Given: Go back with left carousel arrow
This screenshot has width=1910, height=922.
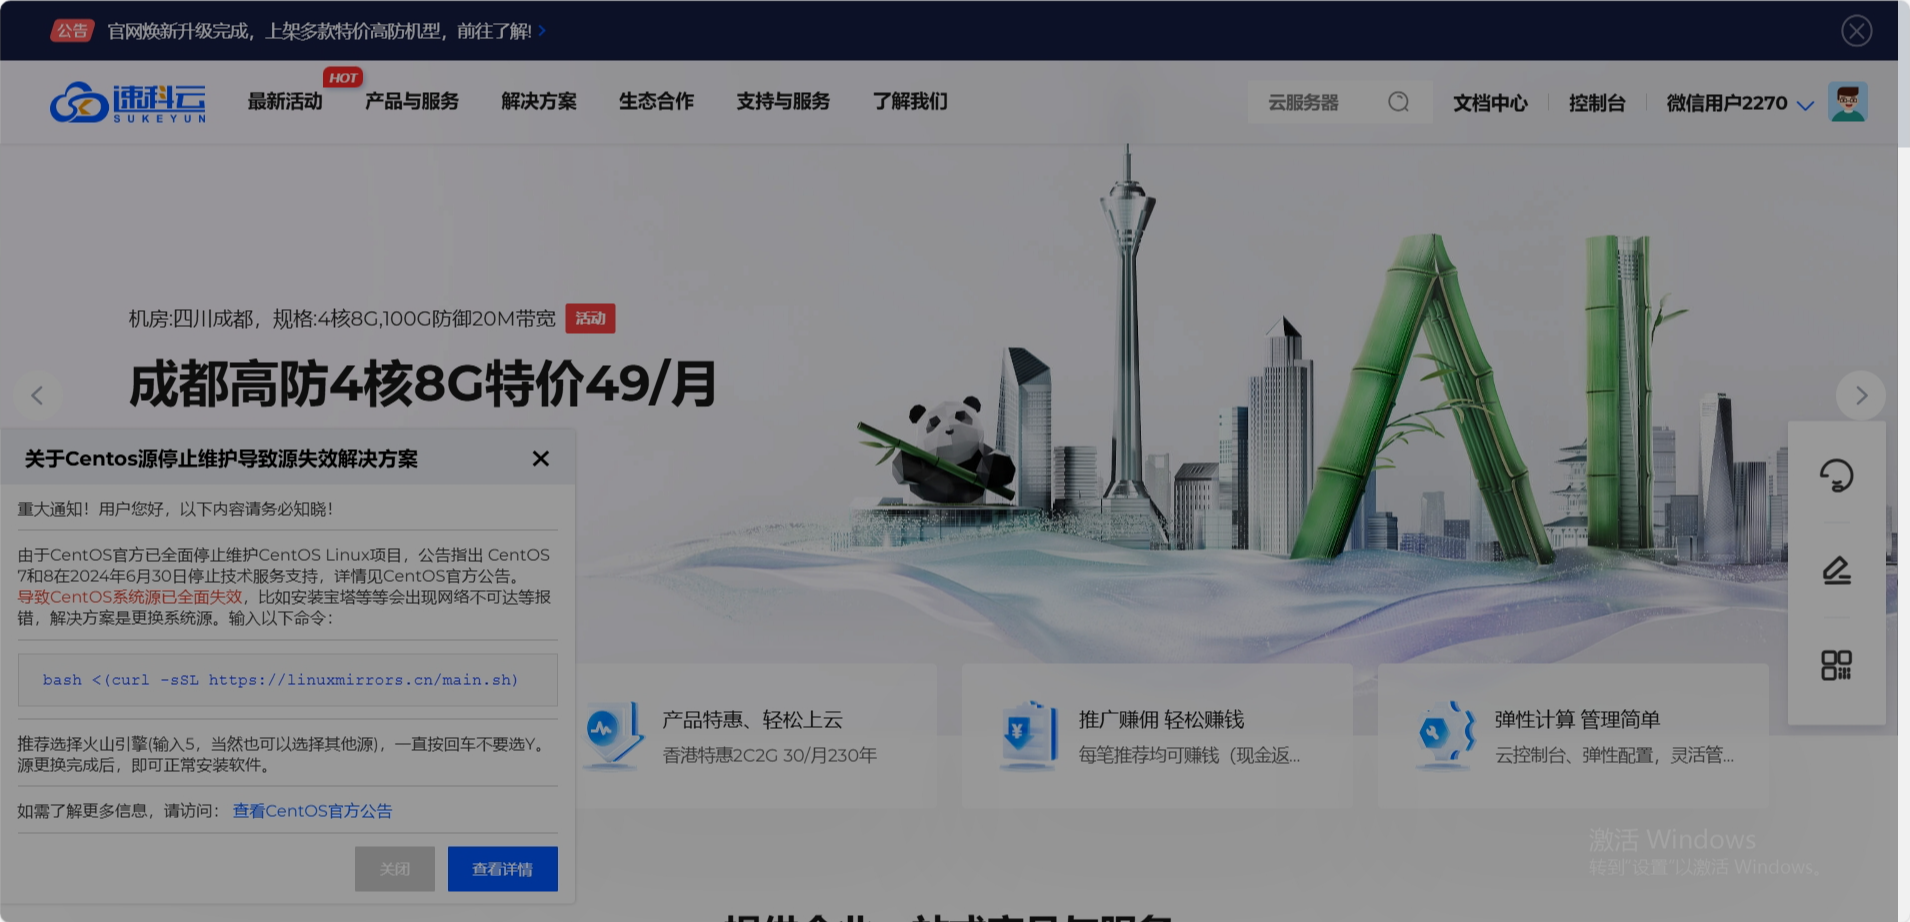Looking at the screenshot, I should [36, 395].
